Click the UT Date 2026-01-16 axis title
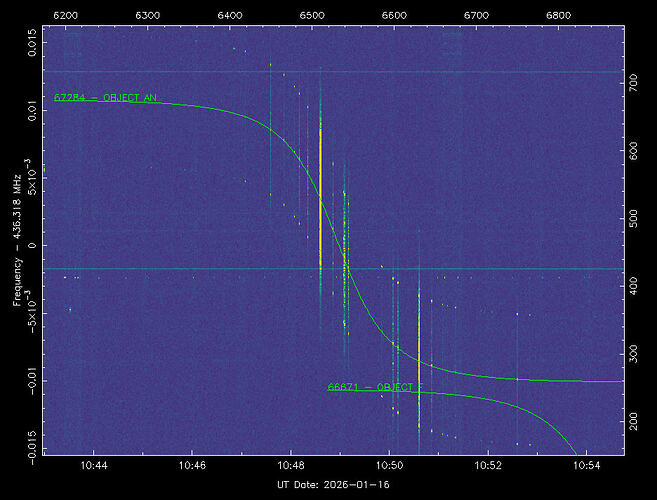 pyautogui.click(x=333, y=485)
